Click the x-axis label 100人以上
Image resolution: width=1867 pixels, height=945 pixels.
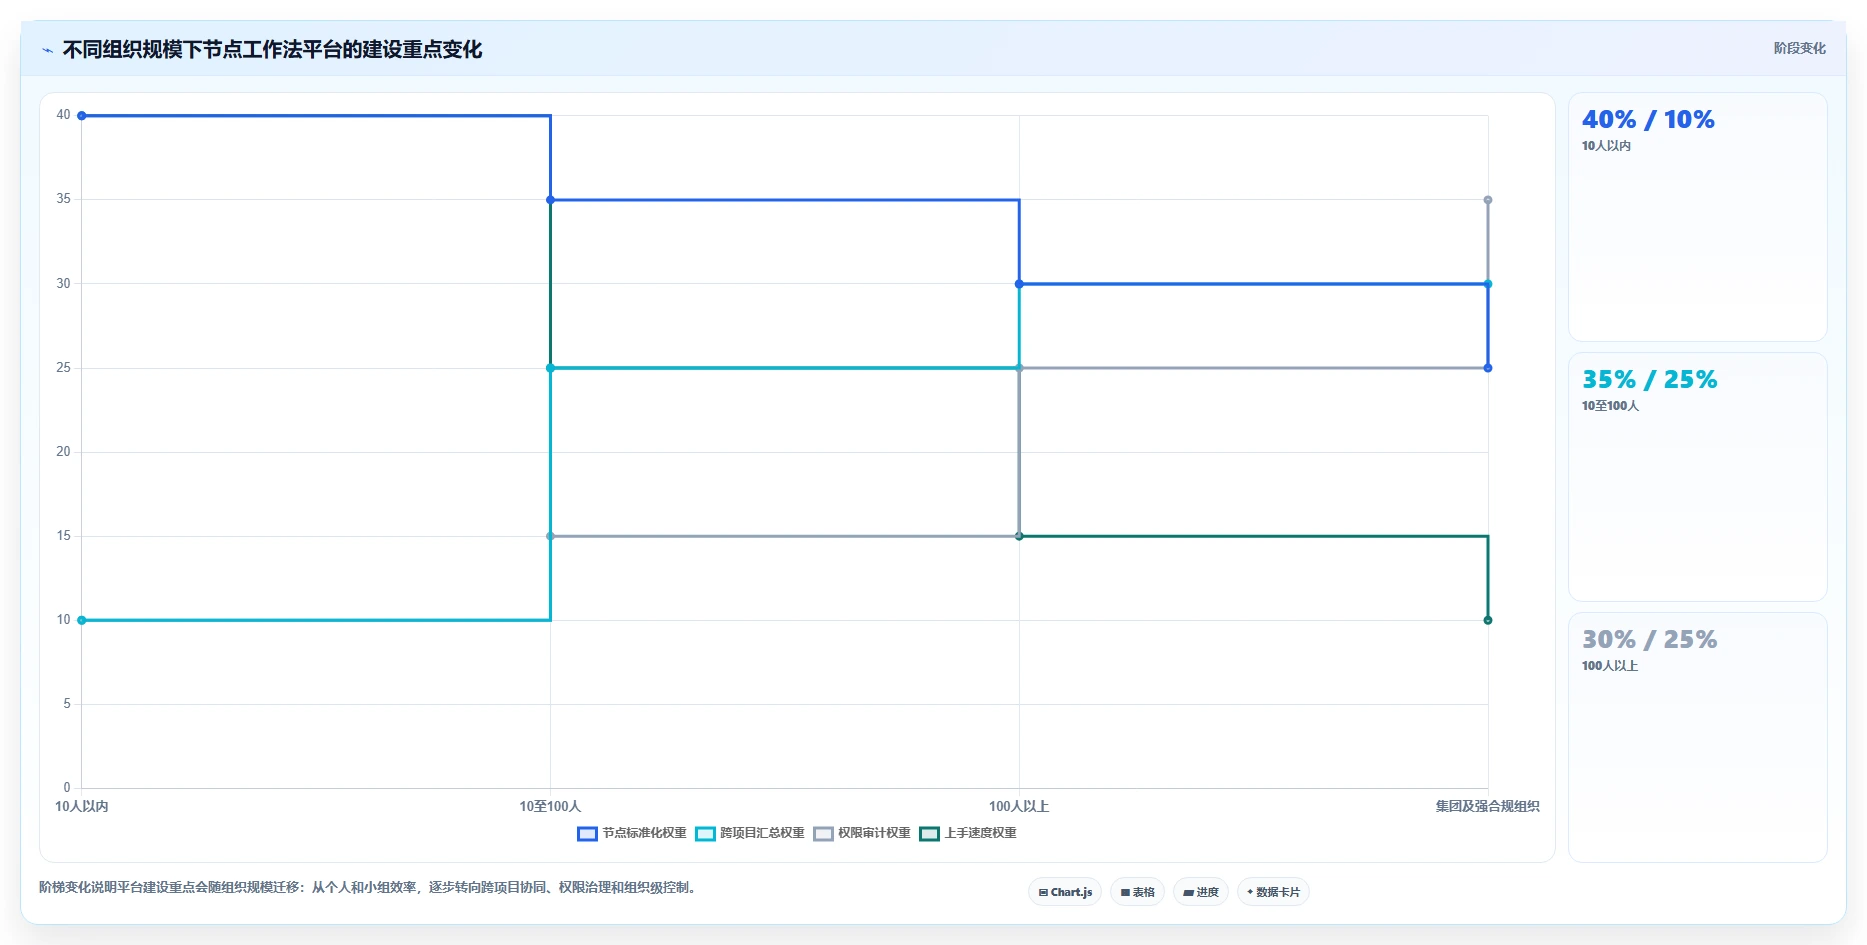pos(1019,806)
